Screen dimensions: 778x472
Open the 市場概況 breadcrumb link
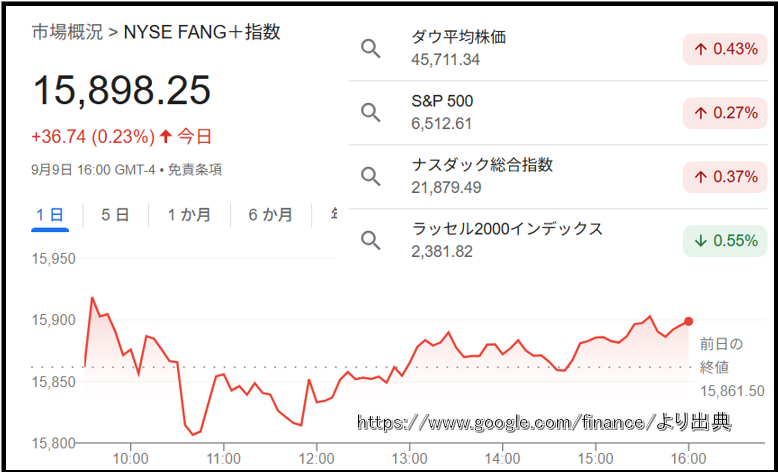click(67, 32)
